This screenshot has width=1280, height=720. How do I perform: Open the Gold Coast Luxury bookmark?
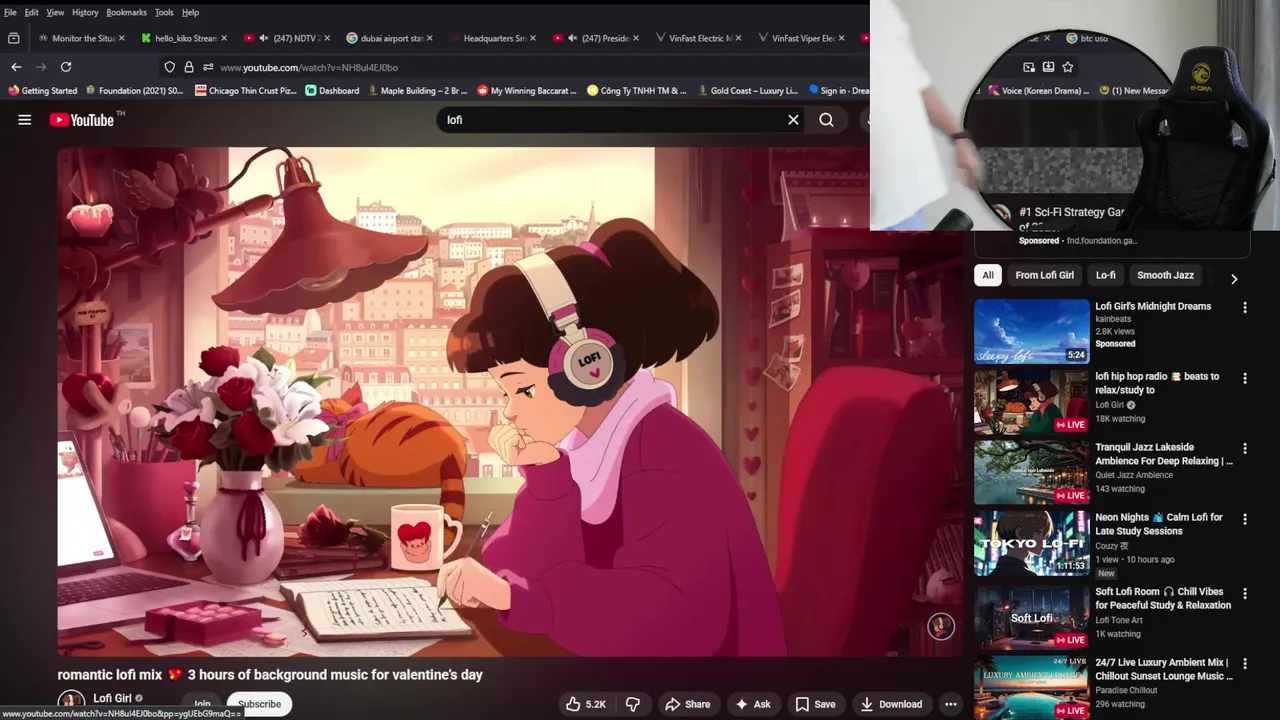tap(747, 90)
